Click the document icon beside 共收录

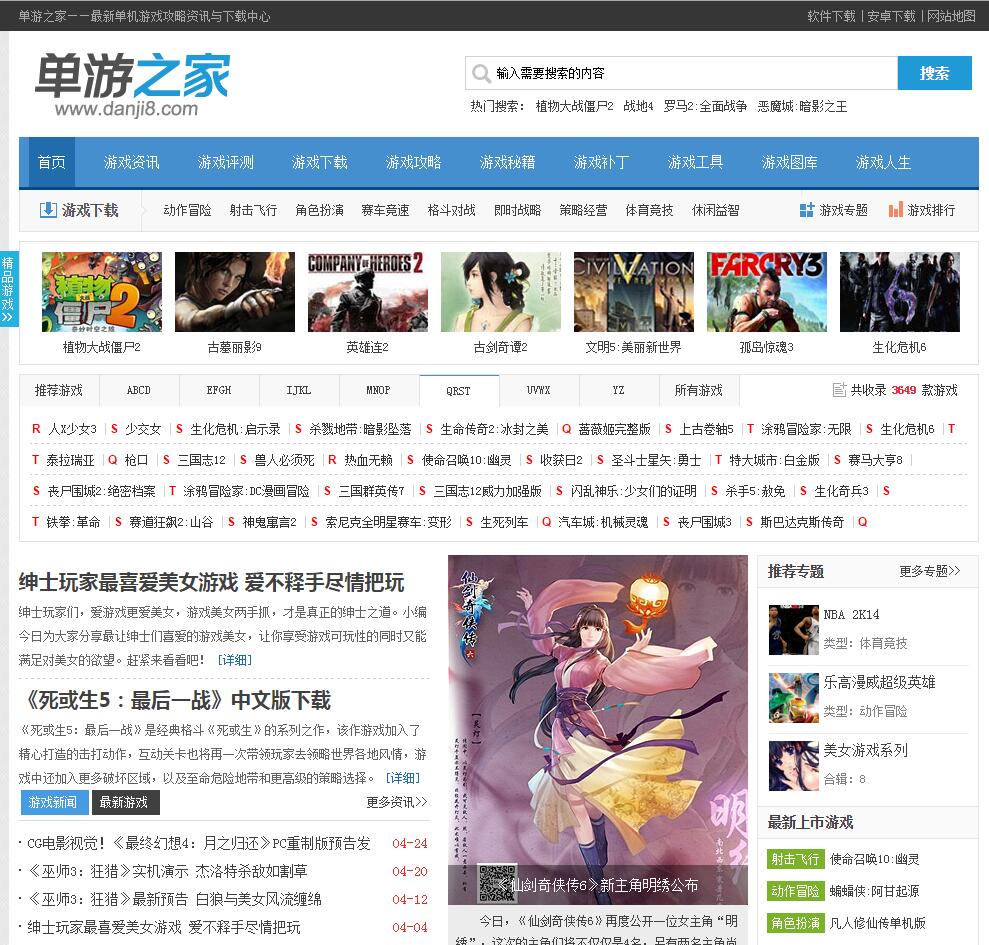click(x=840, y=390)
